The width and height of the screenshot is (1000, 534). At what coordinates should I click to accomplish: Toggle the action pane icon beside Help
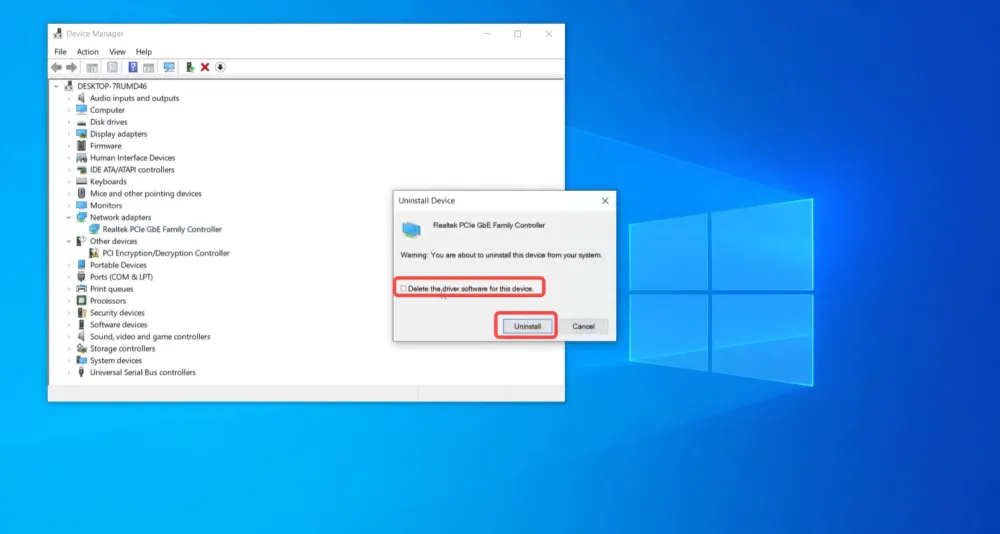[149, 67]
